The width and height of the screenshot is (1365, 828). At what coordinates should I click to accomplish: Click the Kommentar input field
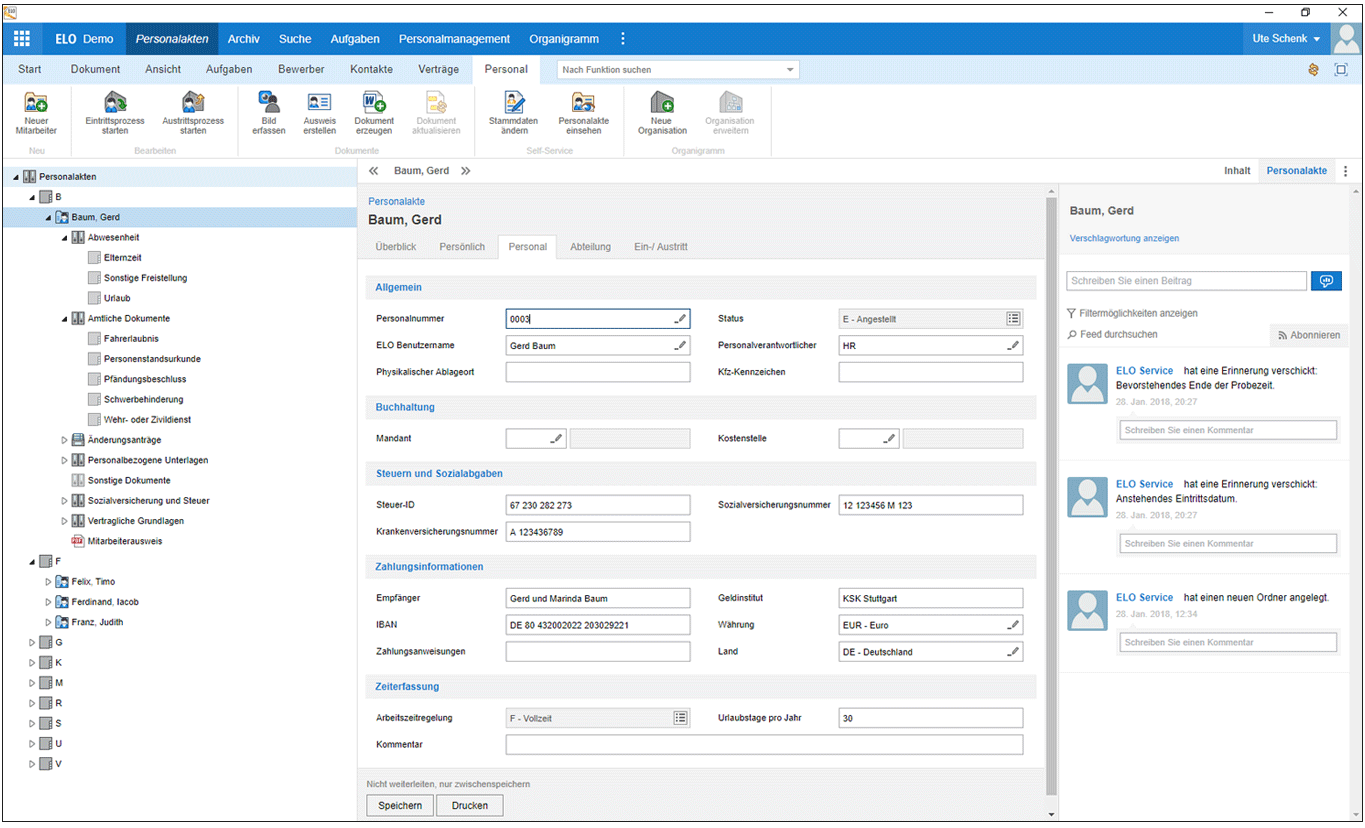coord(765,745)
